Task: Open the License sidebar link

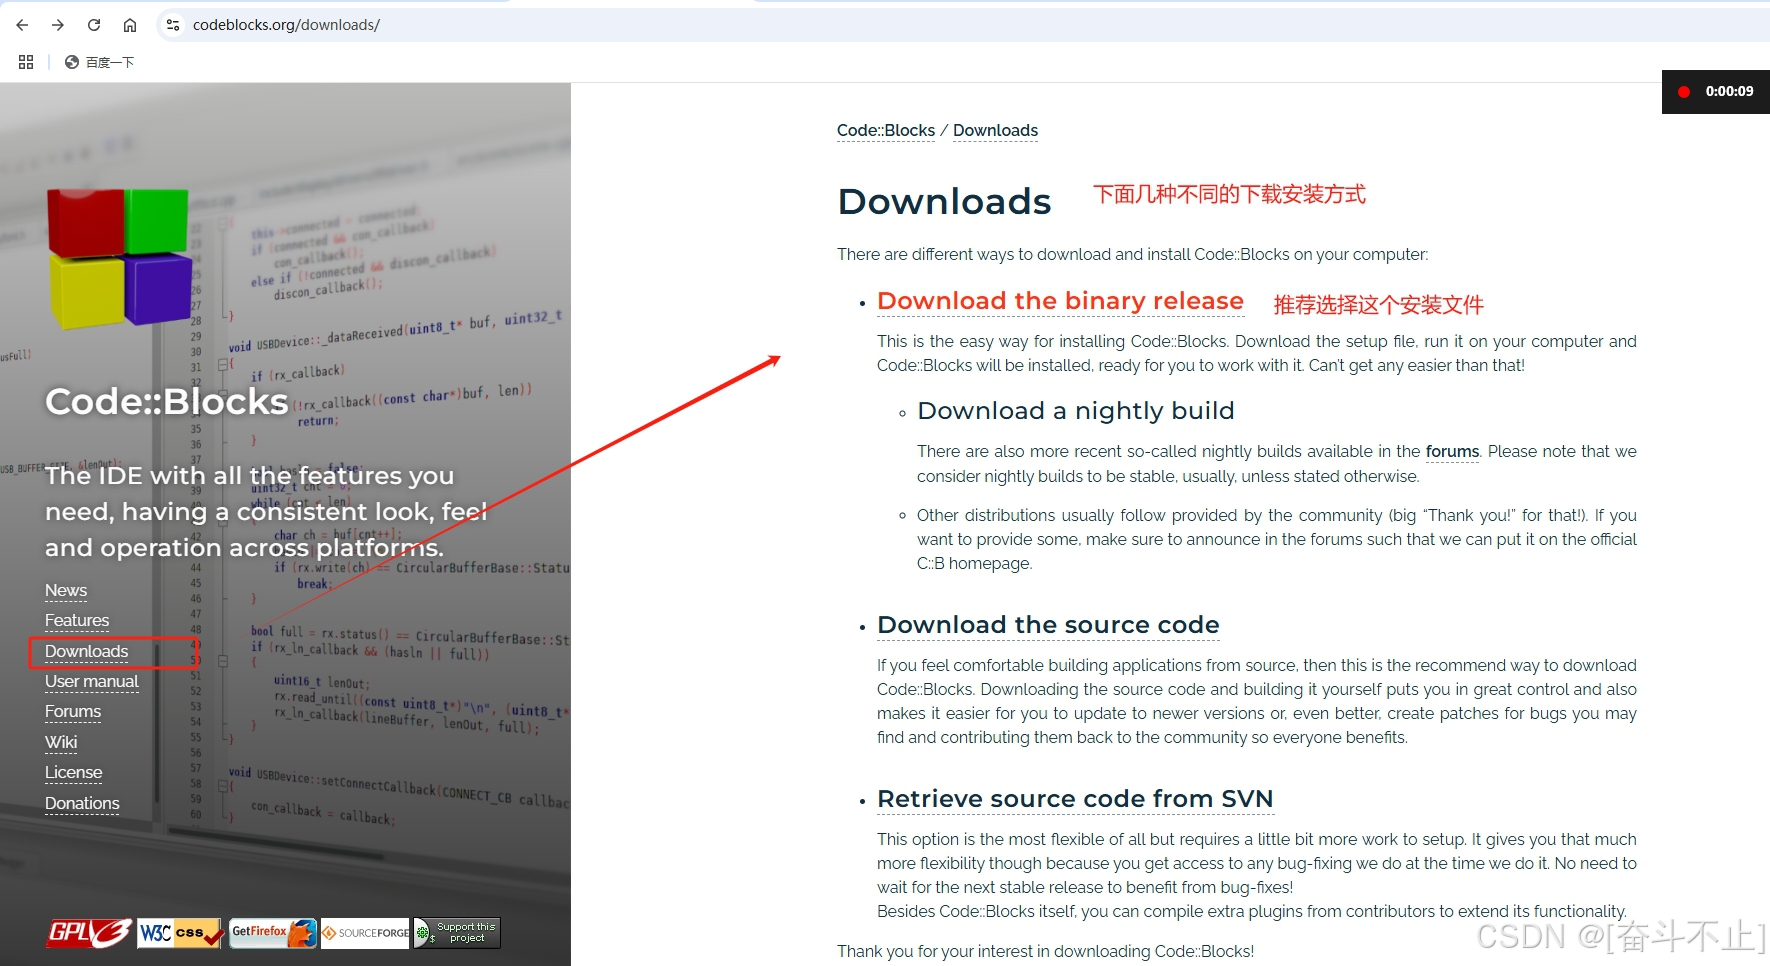Action: pyautogui.click(x=74, y=773)
